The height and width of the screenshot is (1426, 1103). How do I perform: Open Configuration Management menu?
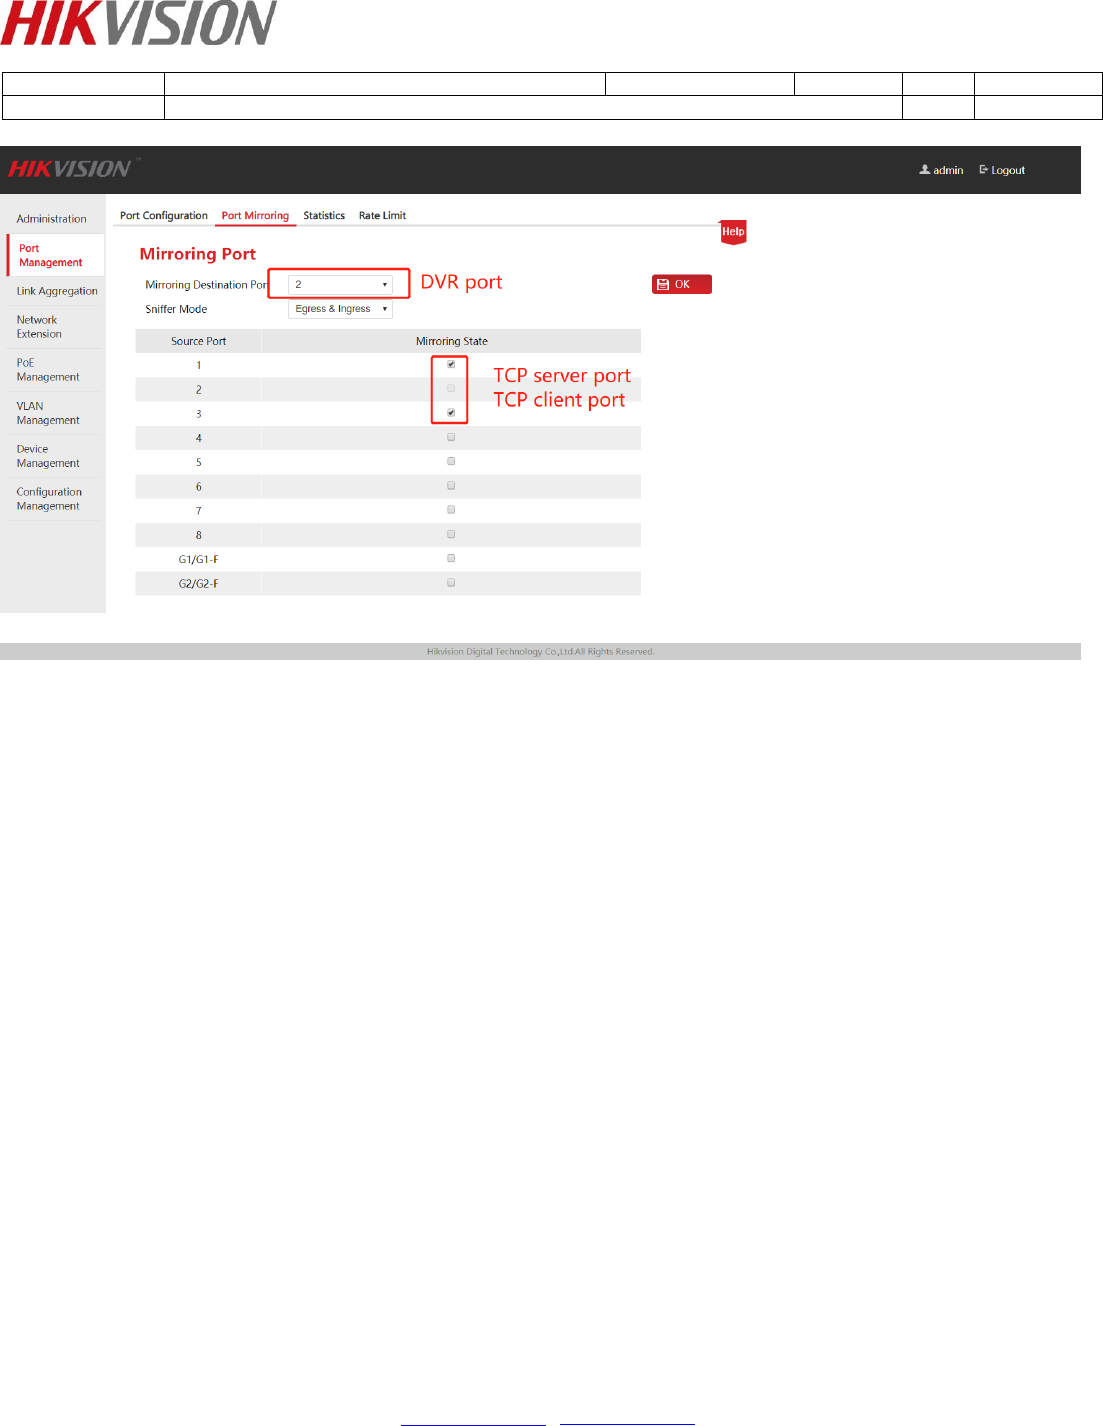[x=49, y=499]
